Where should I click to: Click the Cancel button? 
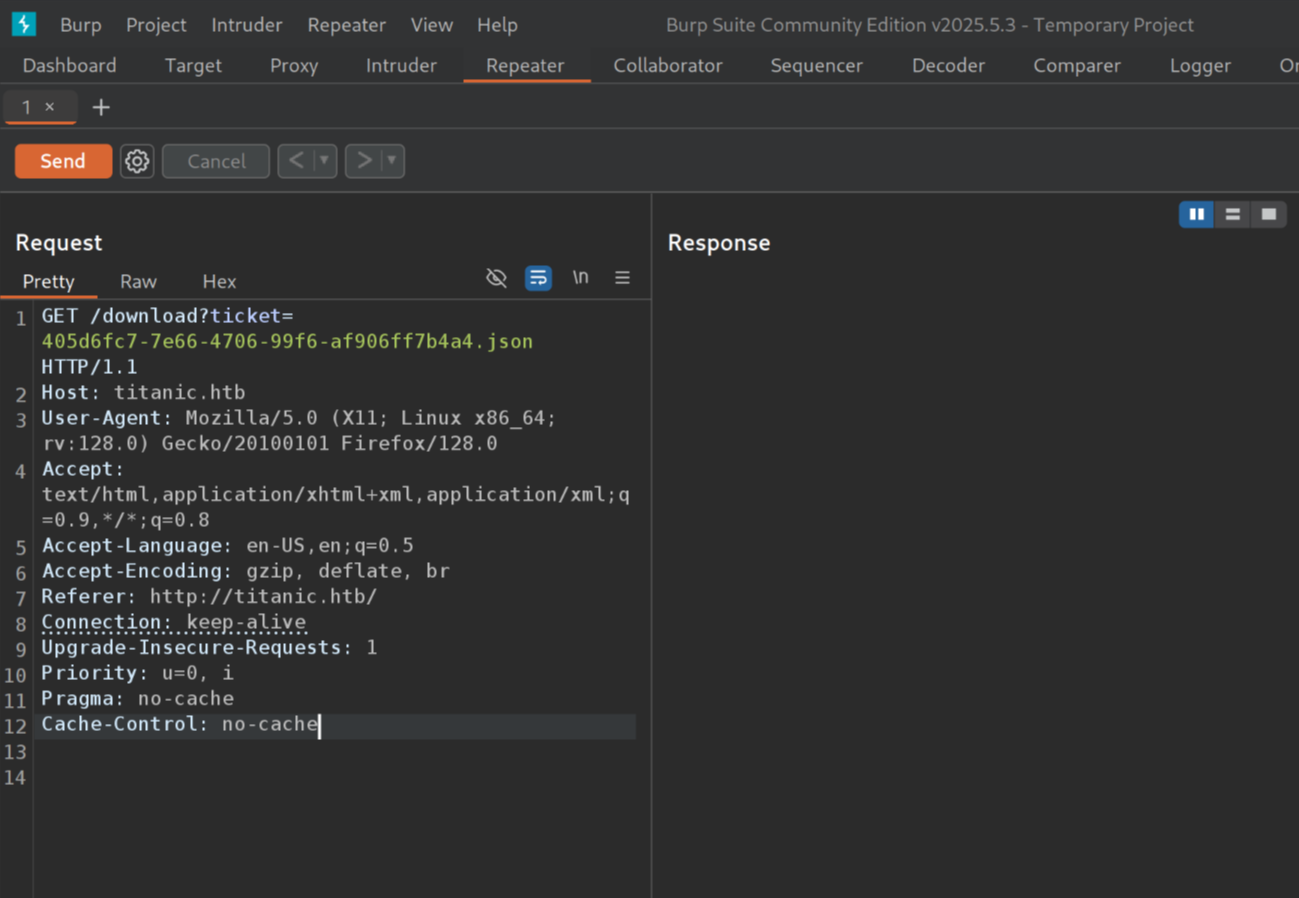(x=216, y=161)
